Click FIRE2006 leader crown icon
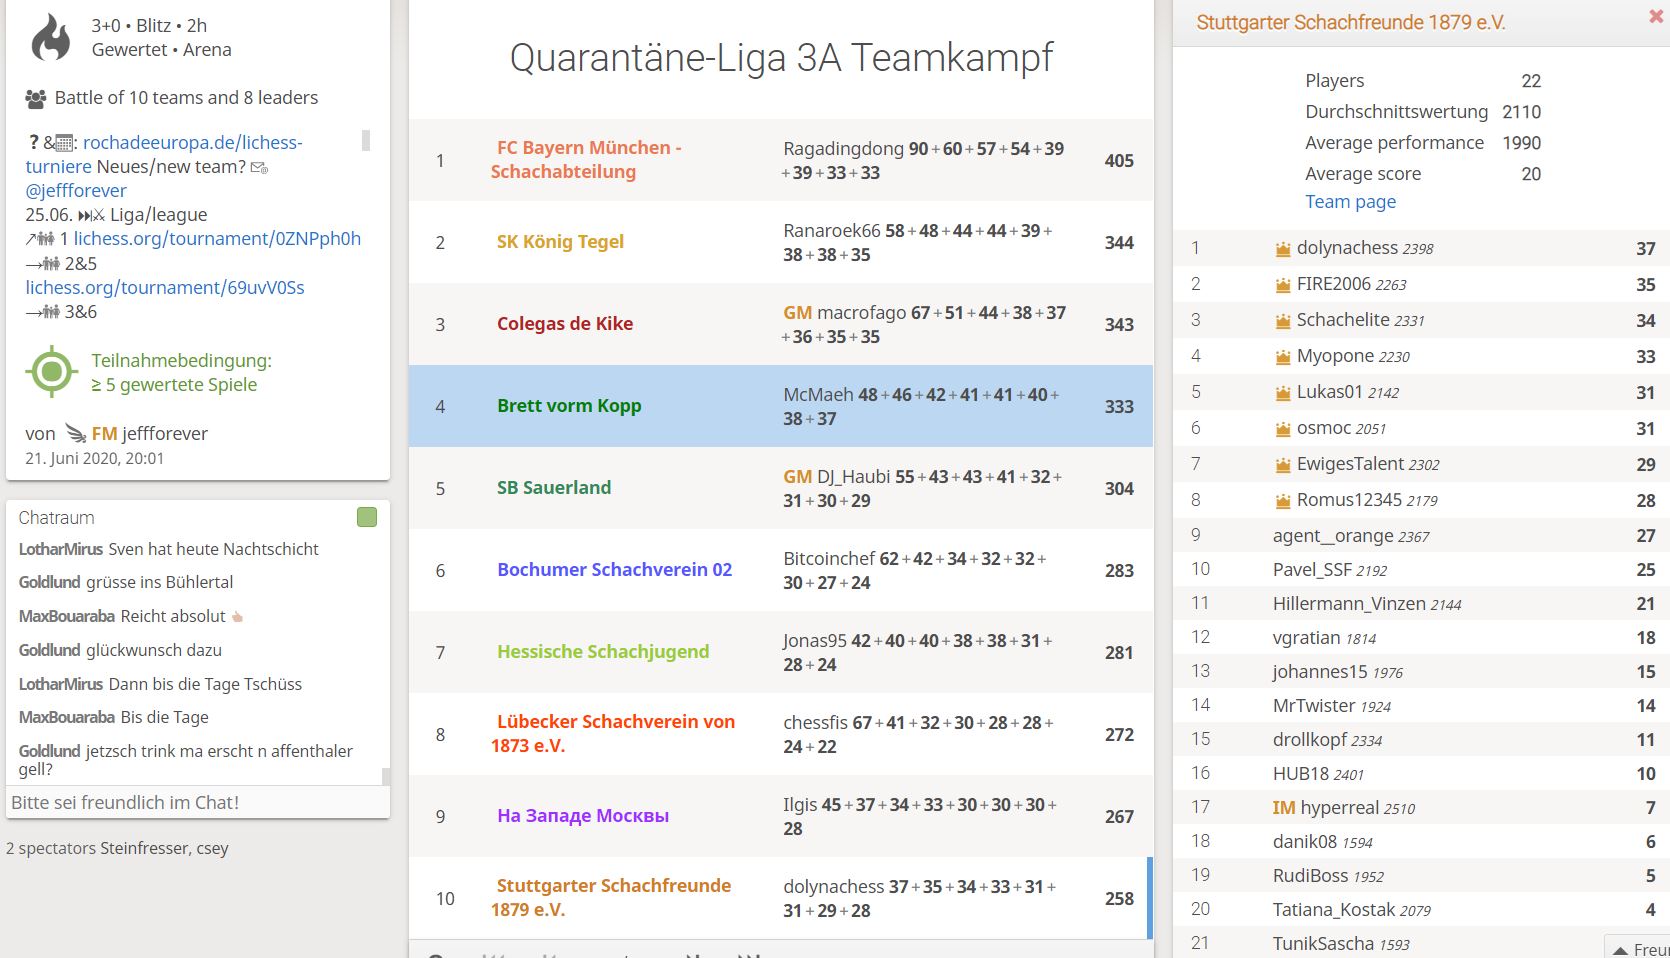The width and height of the screenshot is (1670, 958). (1283, 285)
